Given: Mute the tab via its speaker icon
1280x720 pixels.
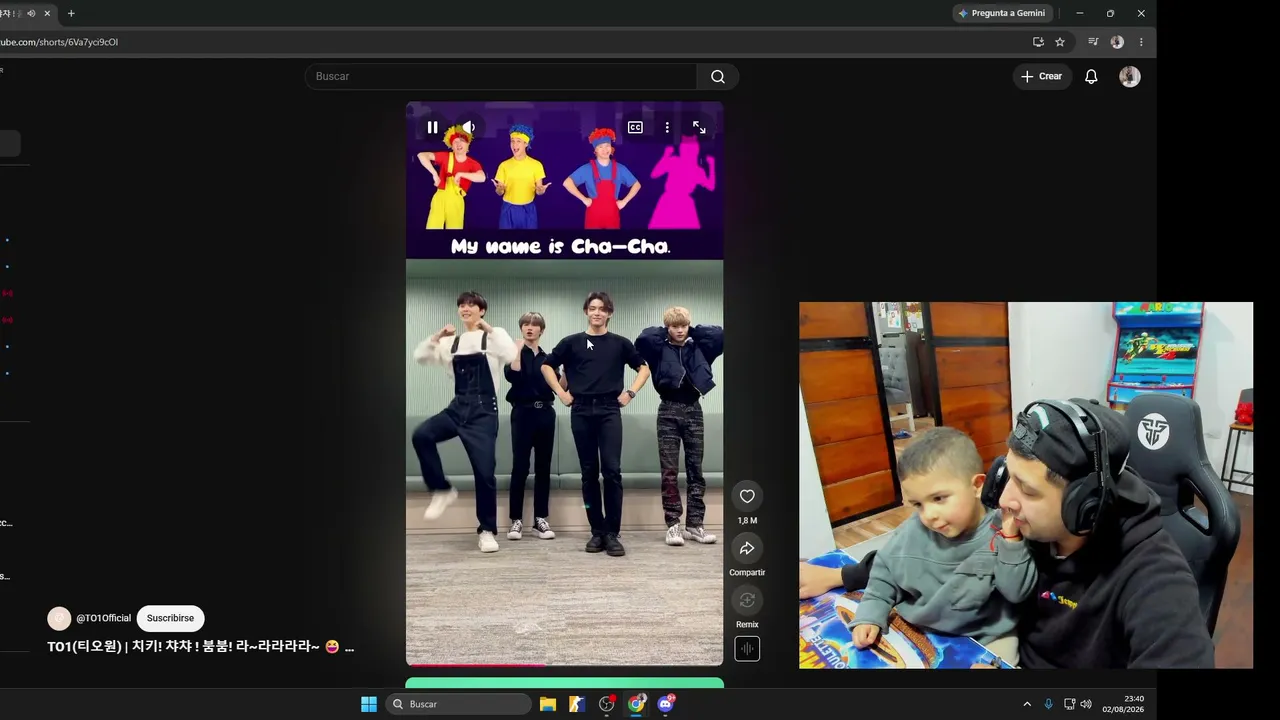Looking at the screenshot, I should click(x=31, y=13).
